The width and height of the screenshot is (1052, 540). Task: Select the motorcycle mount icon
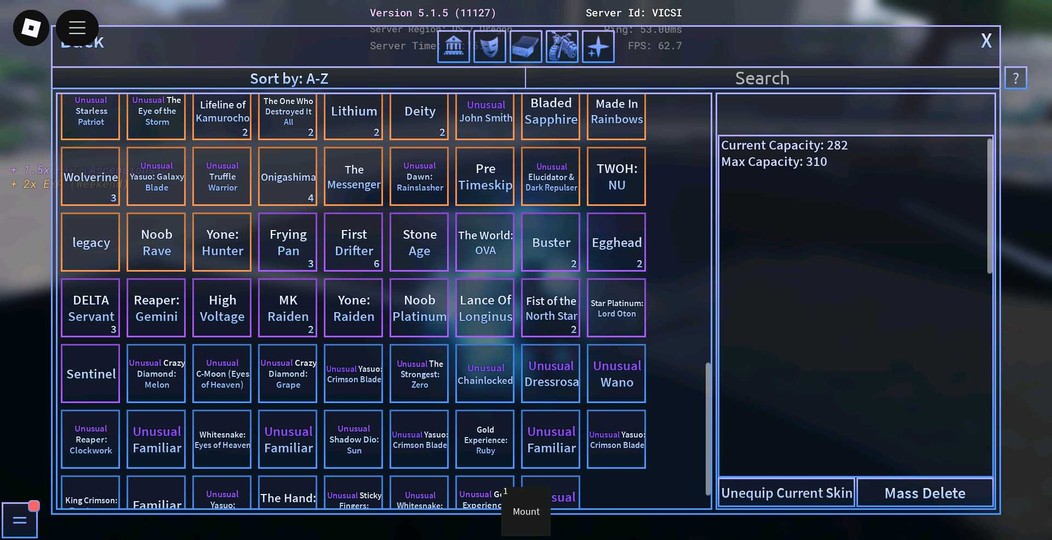tap(562, 47)
